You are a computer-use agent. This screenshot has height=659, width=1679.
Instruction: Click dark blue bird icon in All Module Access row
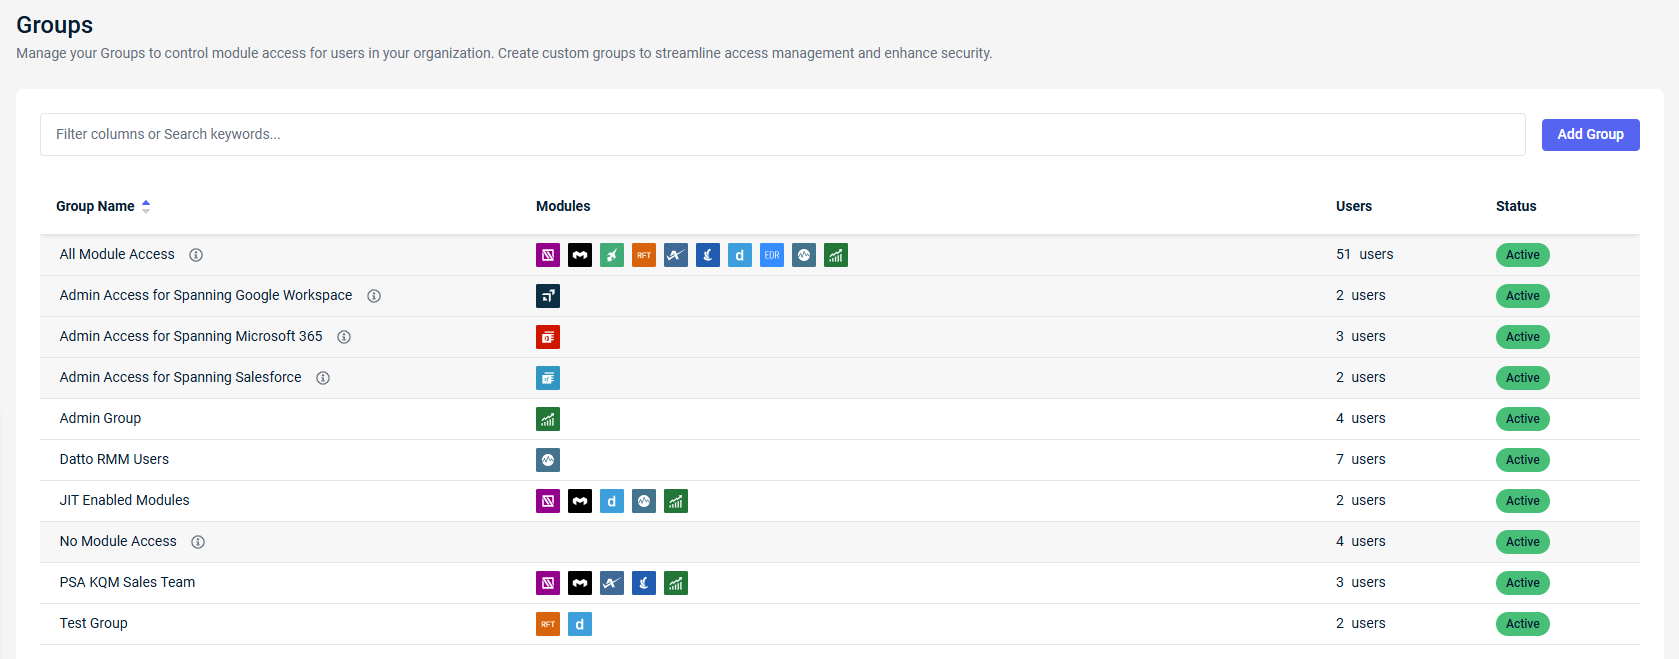pos(708,255)
